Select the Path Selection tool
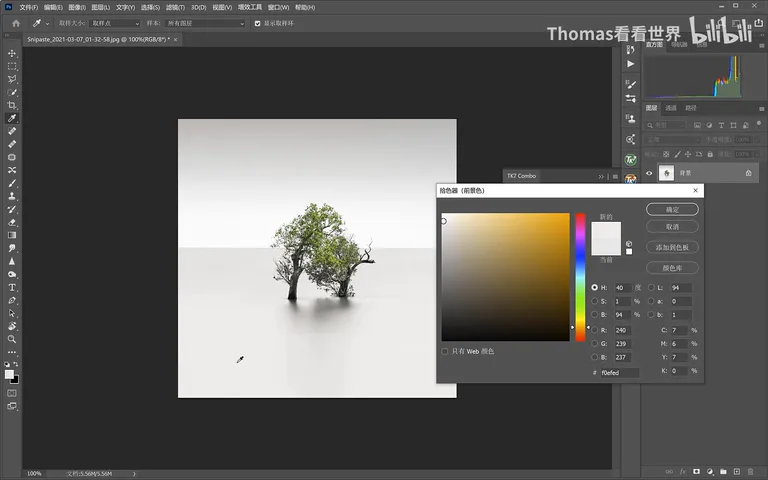Viewport: 768px width, 480px height. (12, 313)
